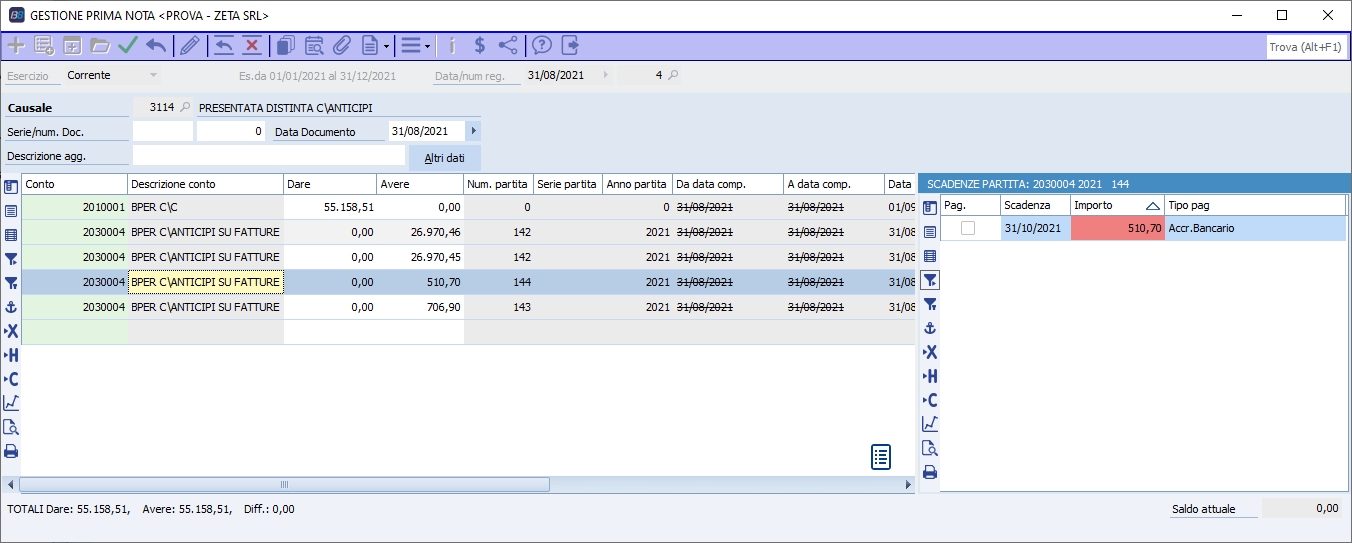Click the green checkmark confirm icon
1352x543 pixels.
point(127,45)
